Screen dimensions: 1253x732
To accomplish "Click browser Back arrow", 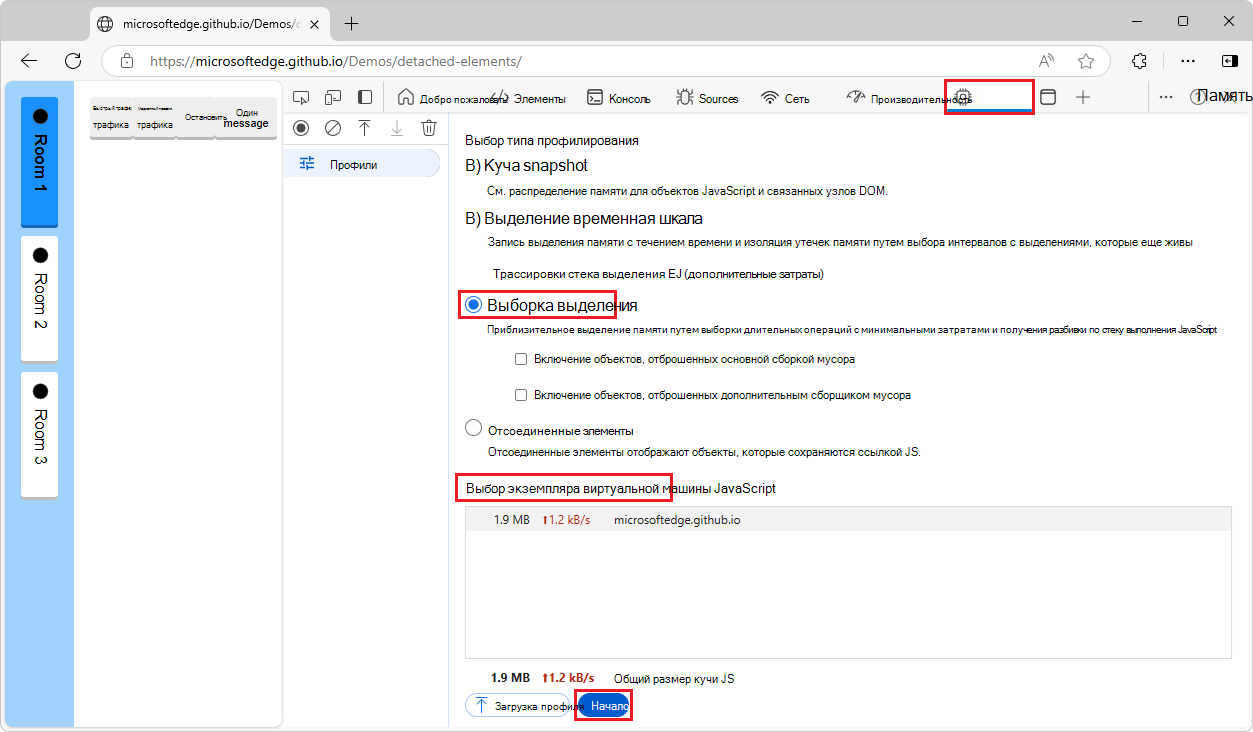I will point(29,61).
